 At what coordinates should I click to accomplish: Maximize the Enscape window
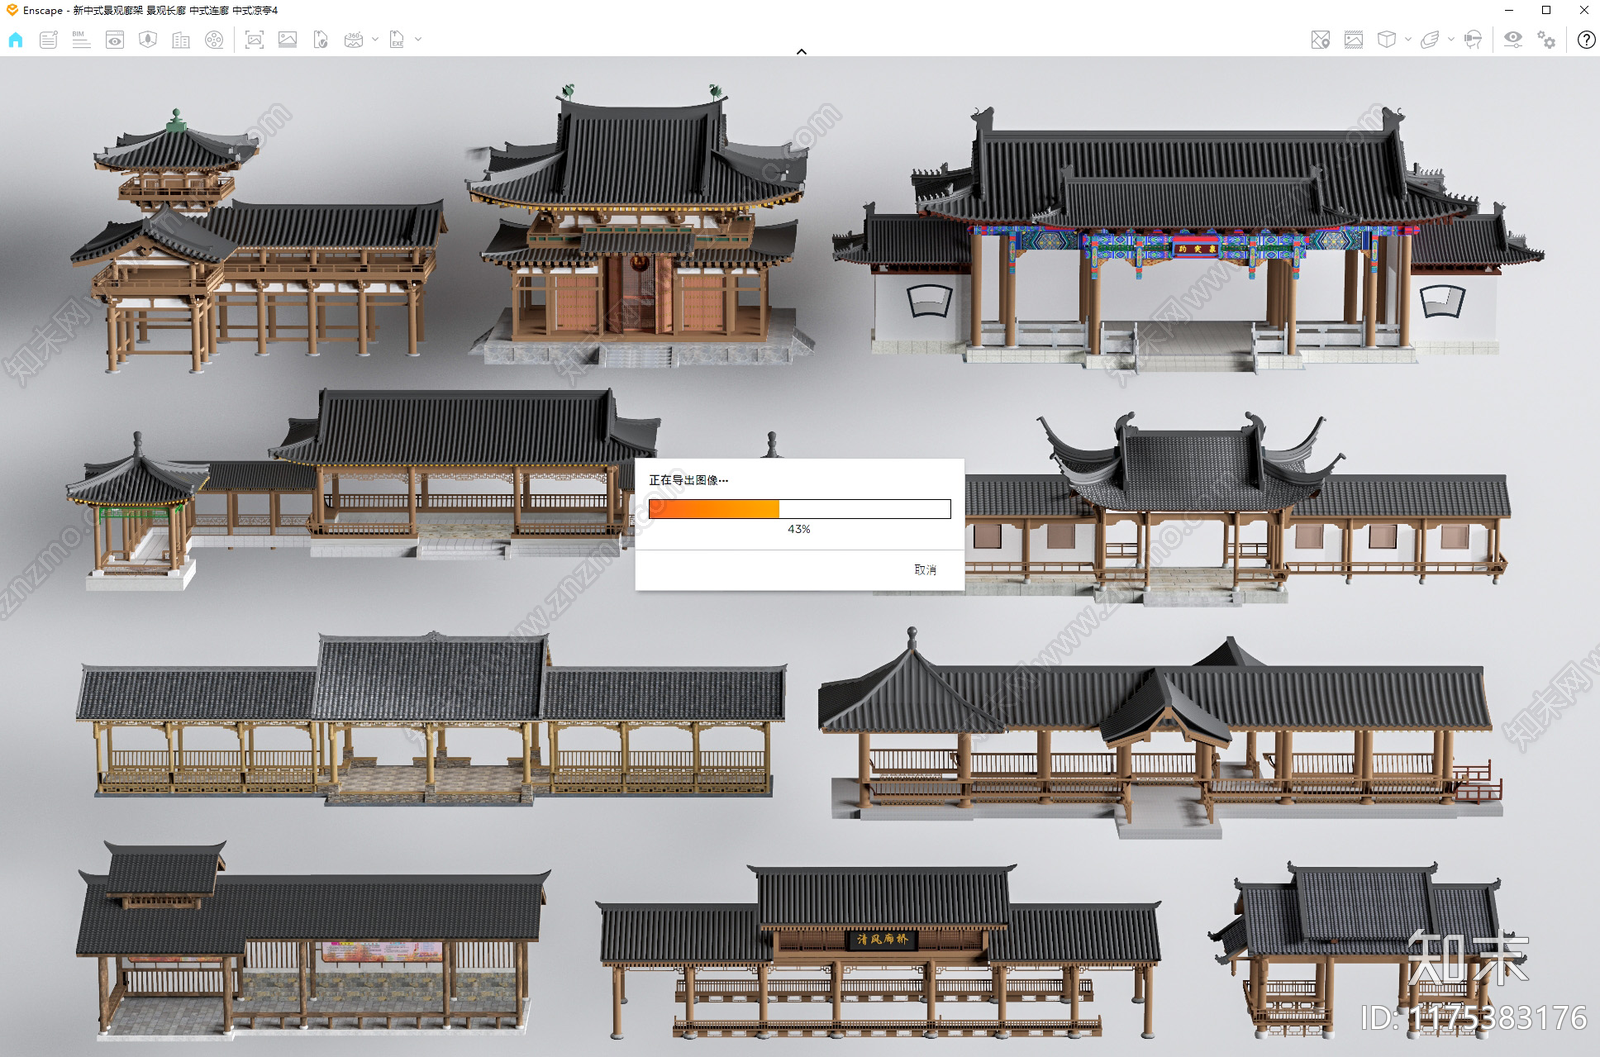1546,10
